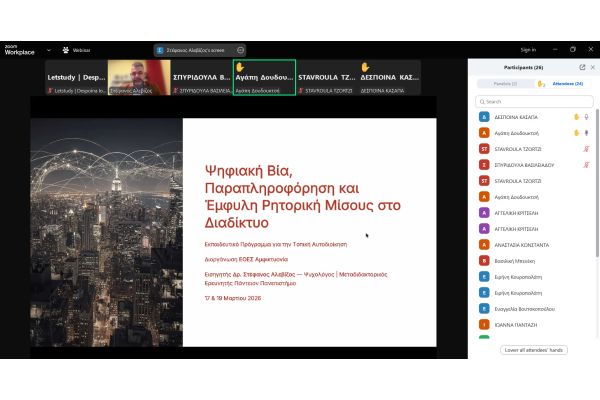Toggle microphone for Αγάπη Δουδουκτσή
The width and height of the screenshot is (600, 400).
click(586, 133)
